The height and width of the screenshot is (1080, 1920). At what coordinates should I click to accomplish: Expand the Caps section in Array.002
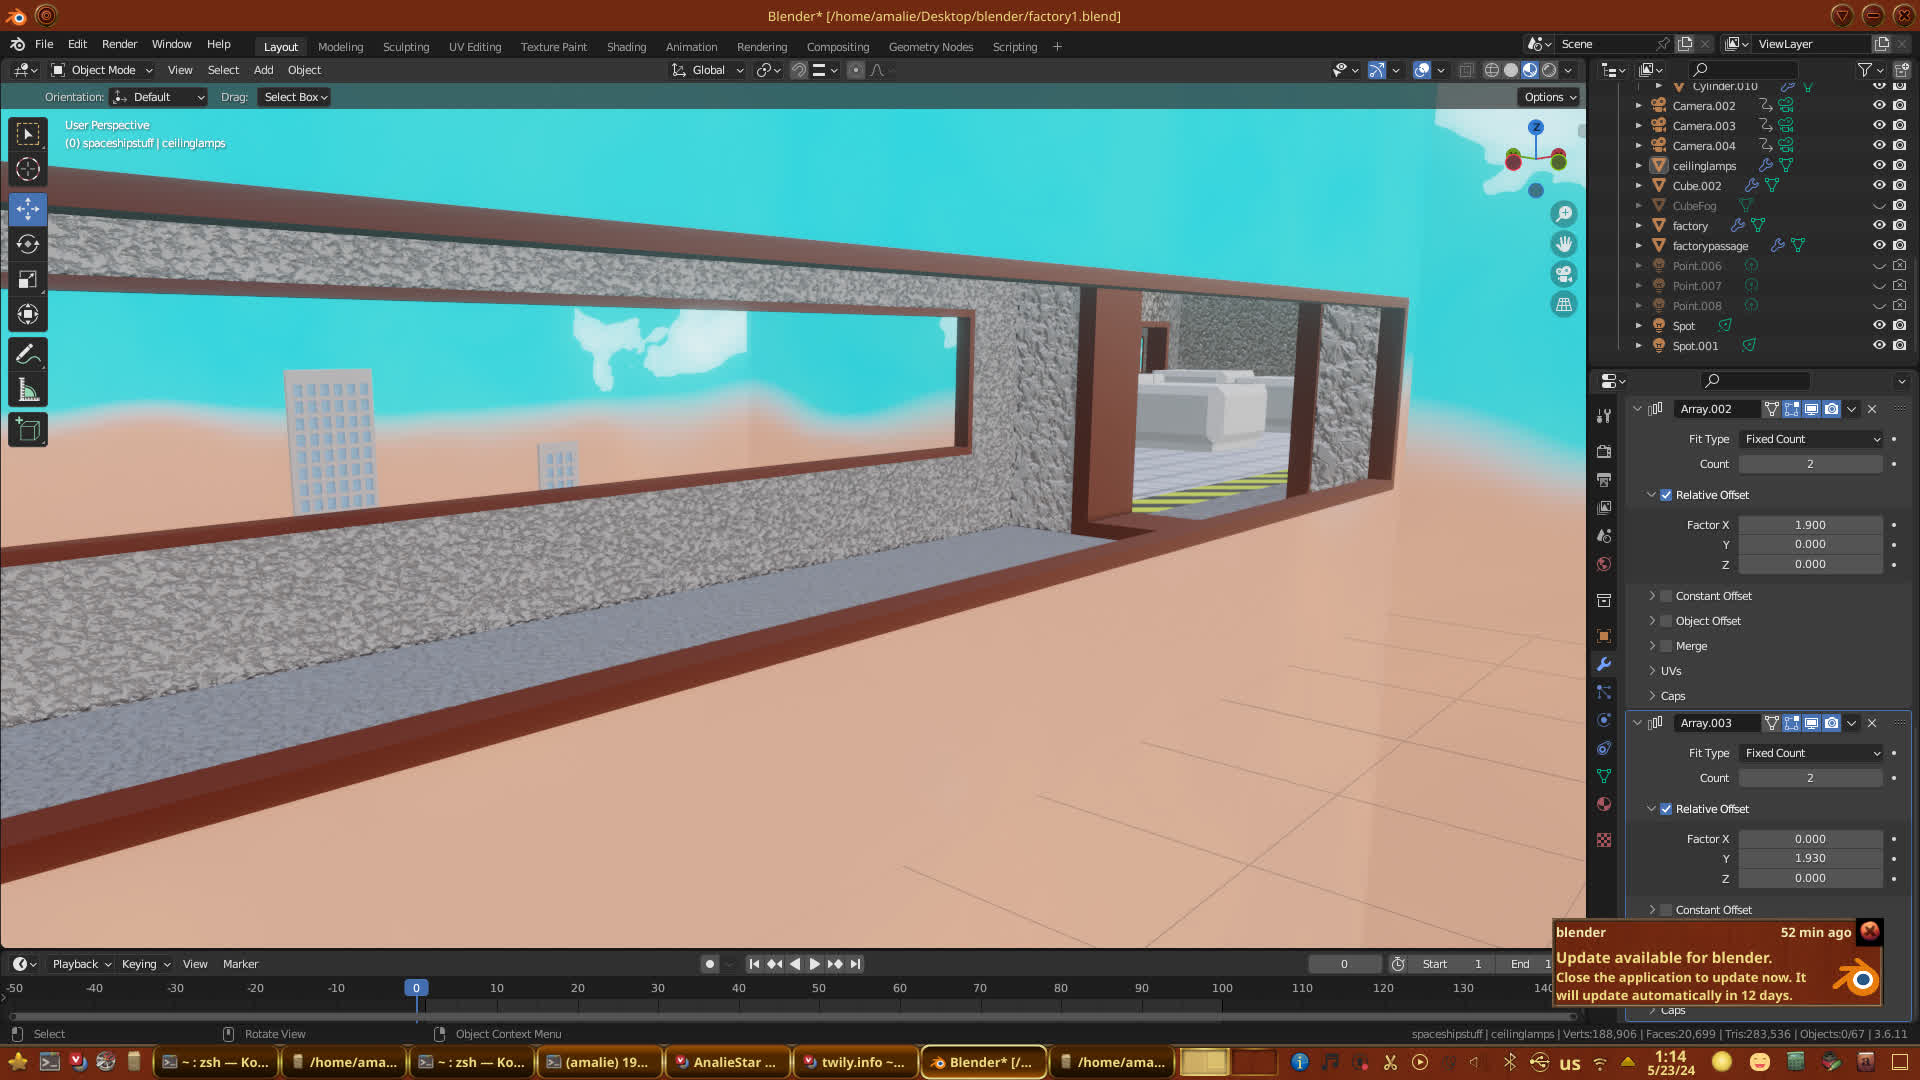(x=1672, y=696)
